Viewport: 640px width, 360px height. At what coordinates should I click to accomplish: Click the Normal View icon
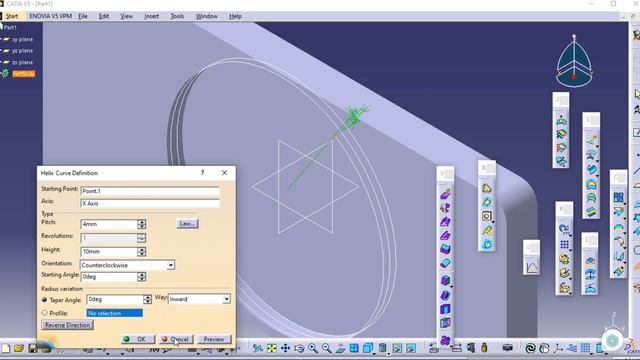pyautogui.click(x=340, y=348)
